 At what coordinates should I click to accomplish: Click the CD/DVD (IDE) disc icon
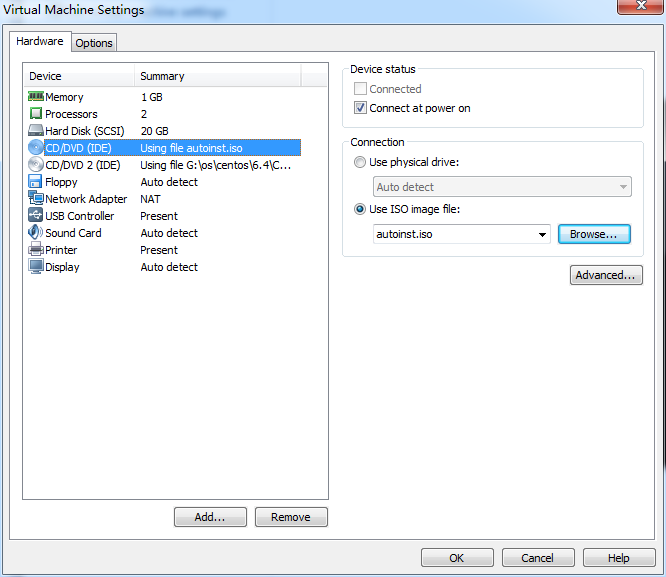pyautogui.click(x=36, y=147)
